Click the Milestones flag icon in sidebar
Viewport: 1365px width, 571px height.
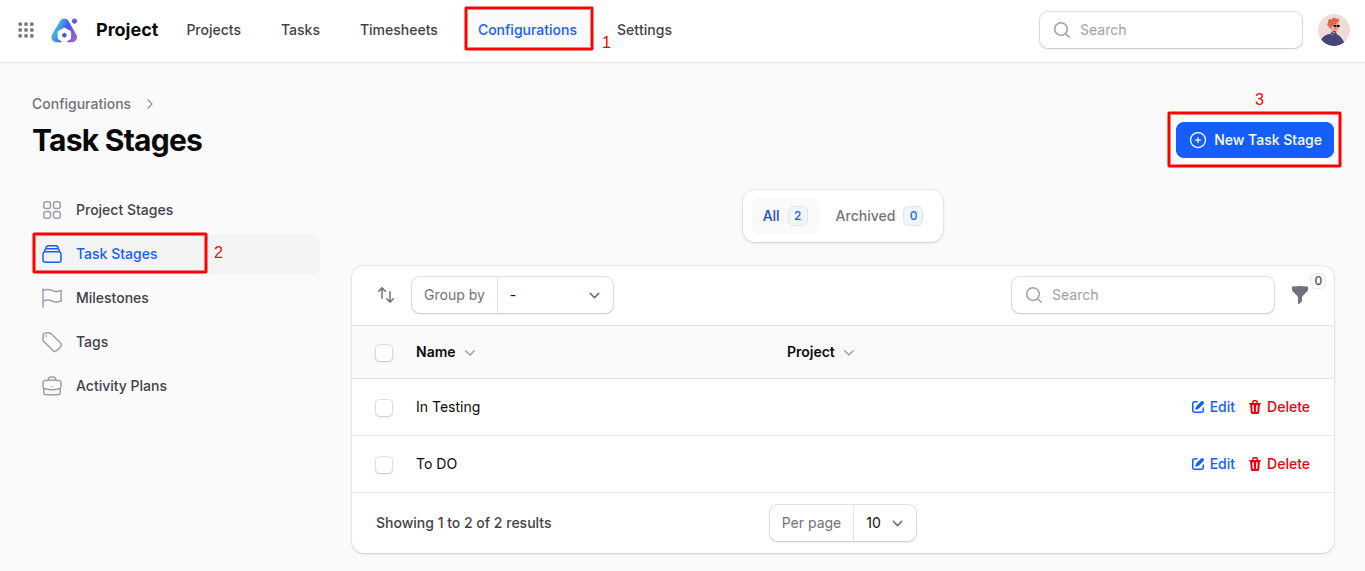click(x=52, y=298)
